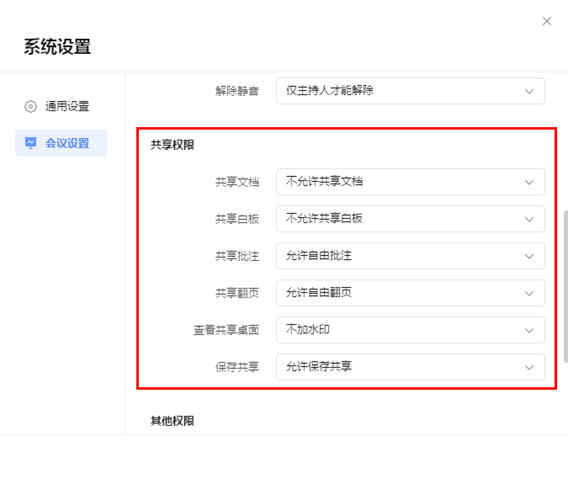Click the 共享白板 field label
The height and width of the screenshot is (500, 568).
237,219
